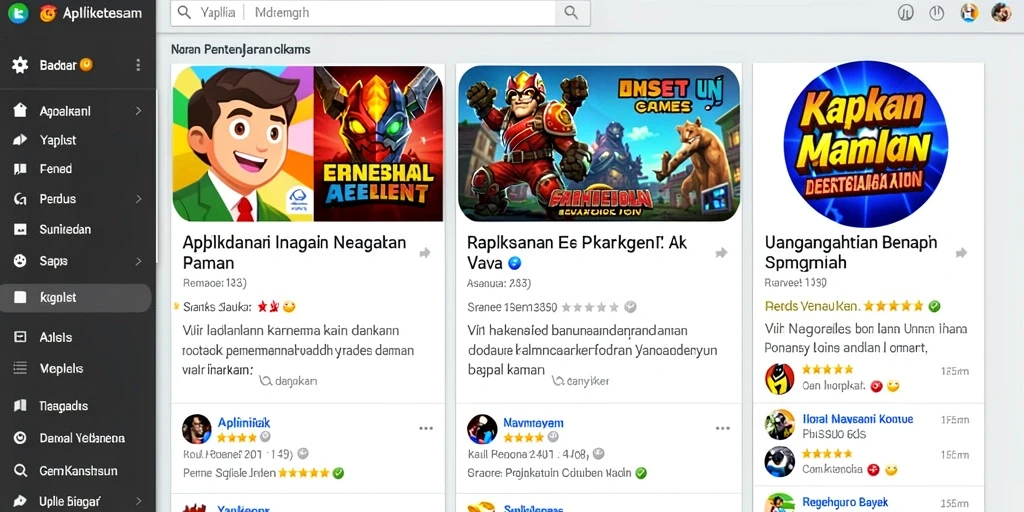Viewport: 1024px width, 512px height.
Task: Expand the Uplie Biagar submenu chevron
Action: tap(138, 502)
